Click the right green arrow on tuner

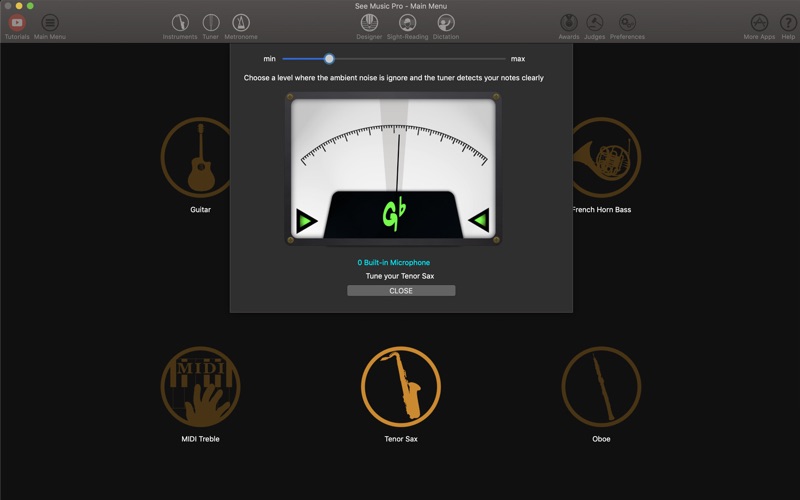479,220
